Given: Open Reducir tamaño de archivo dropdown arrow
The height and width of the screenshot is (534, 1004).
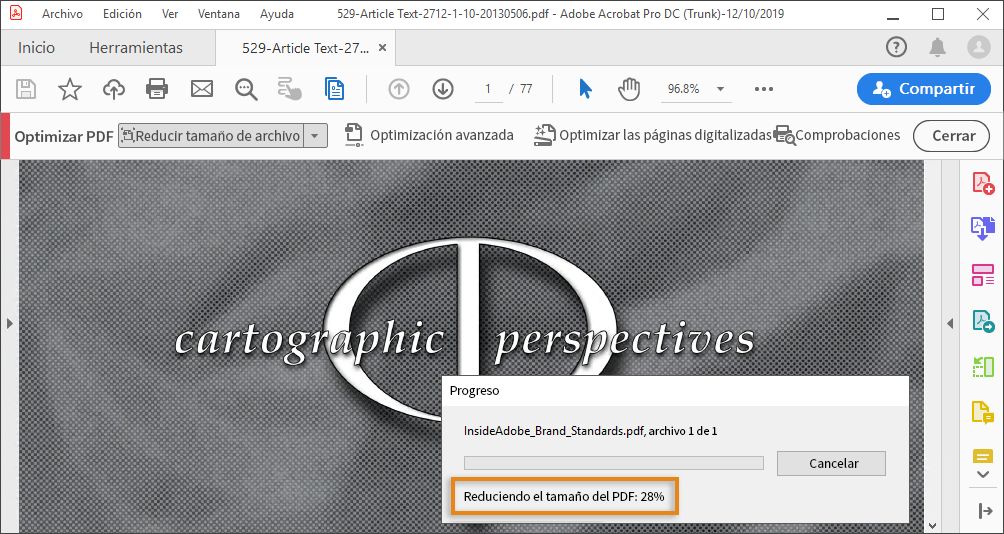Looking at the screenshot, I should pos(314,136).
